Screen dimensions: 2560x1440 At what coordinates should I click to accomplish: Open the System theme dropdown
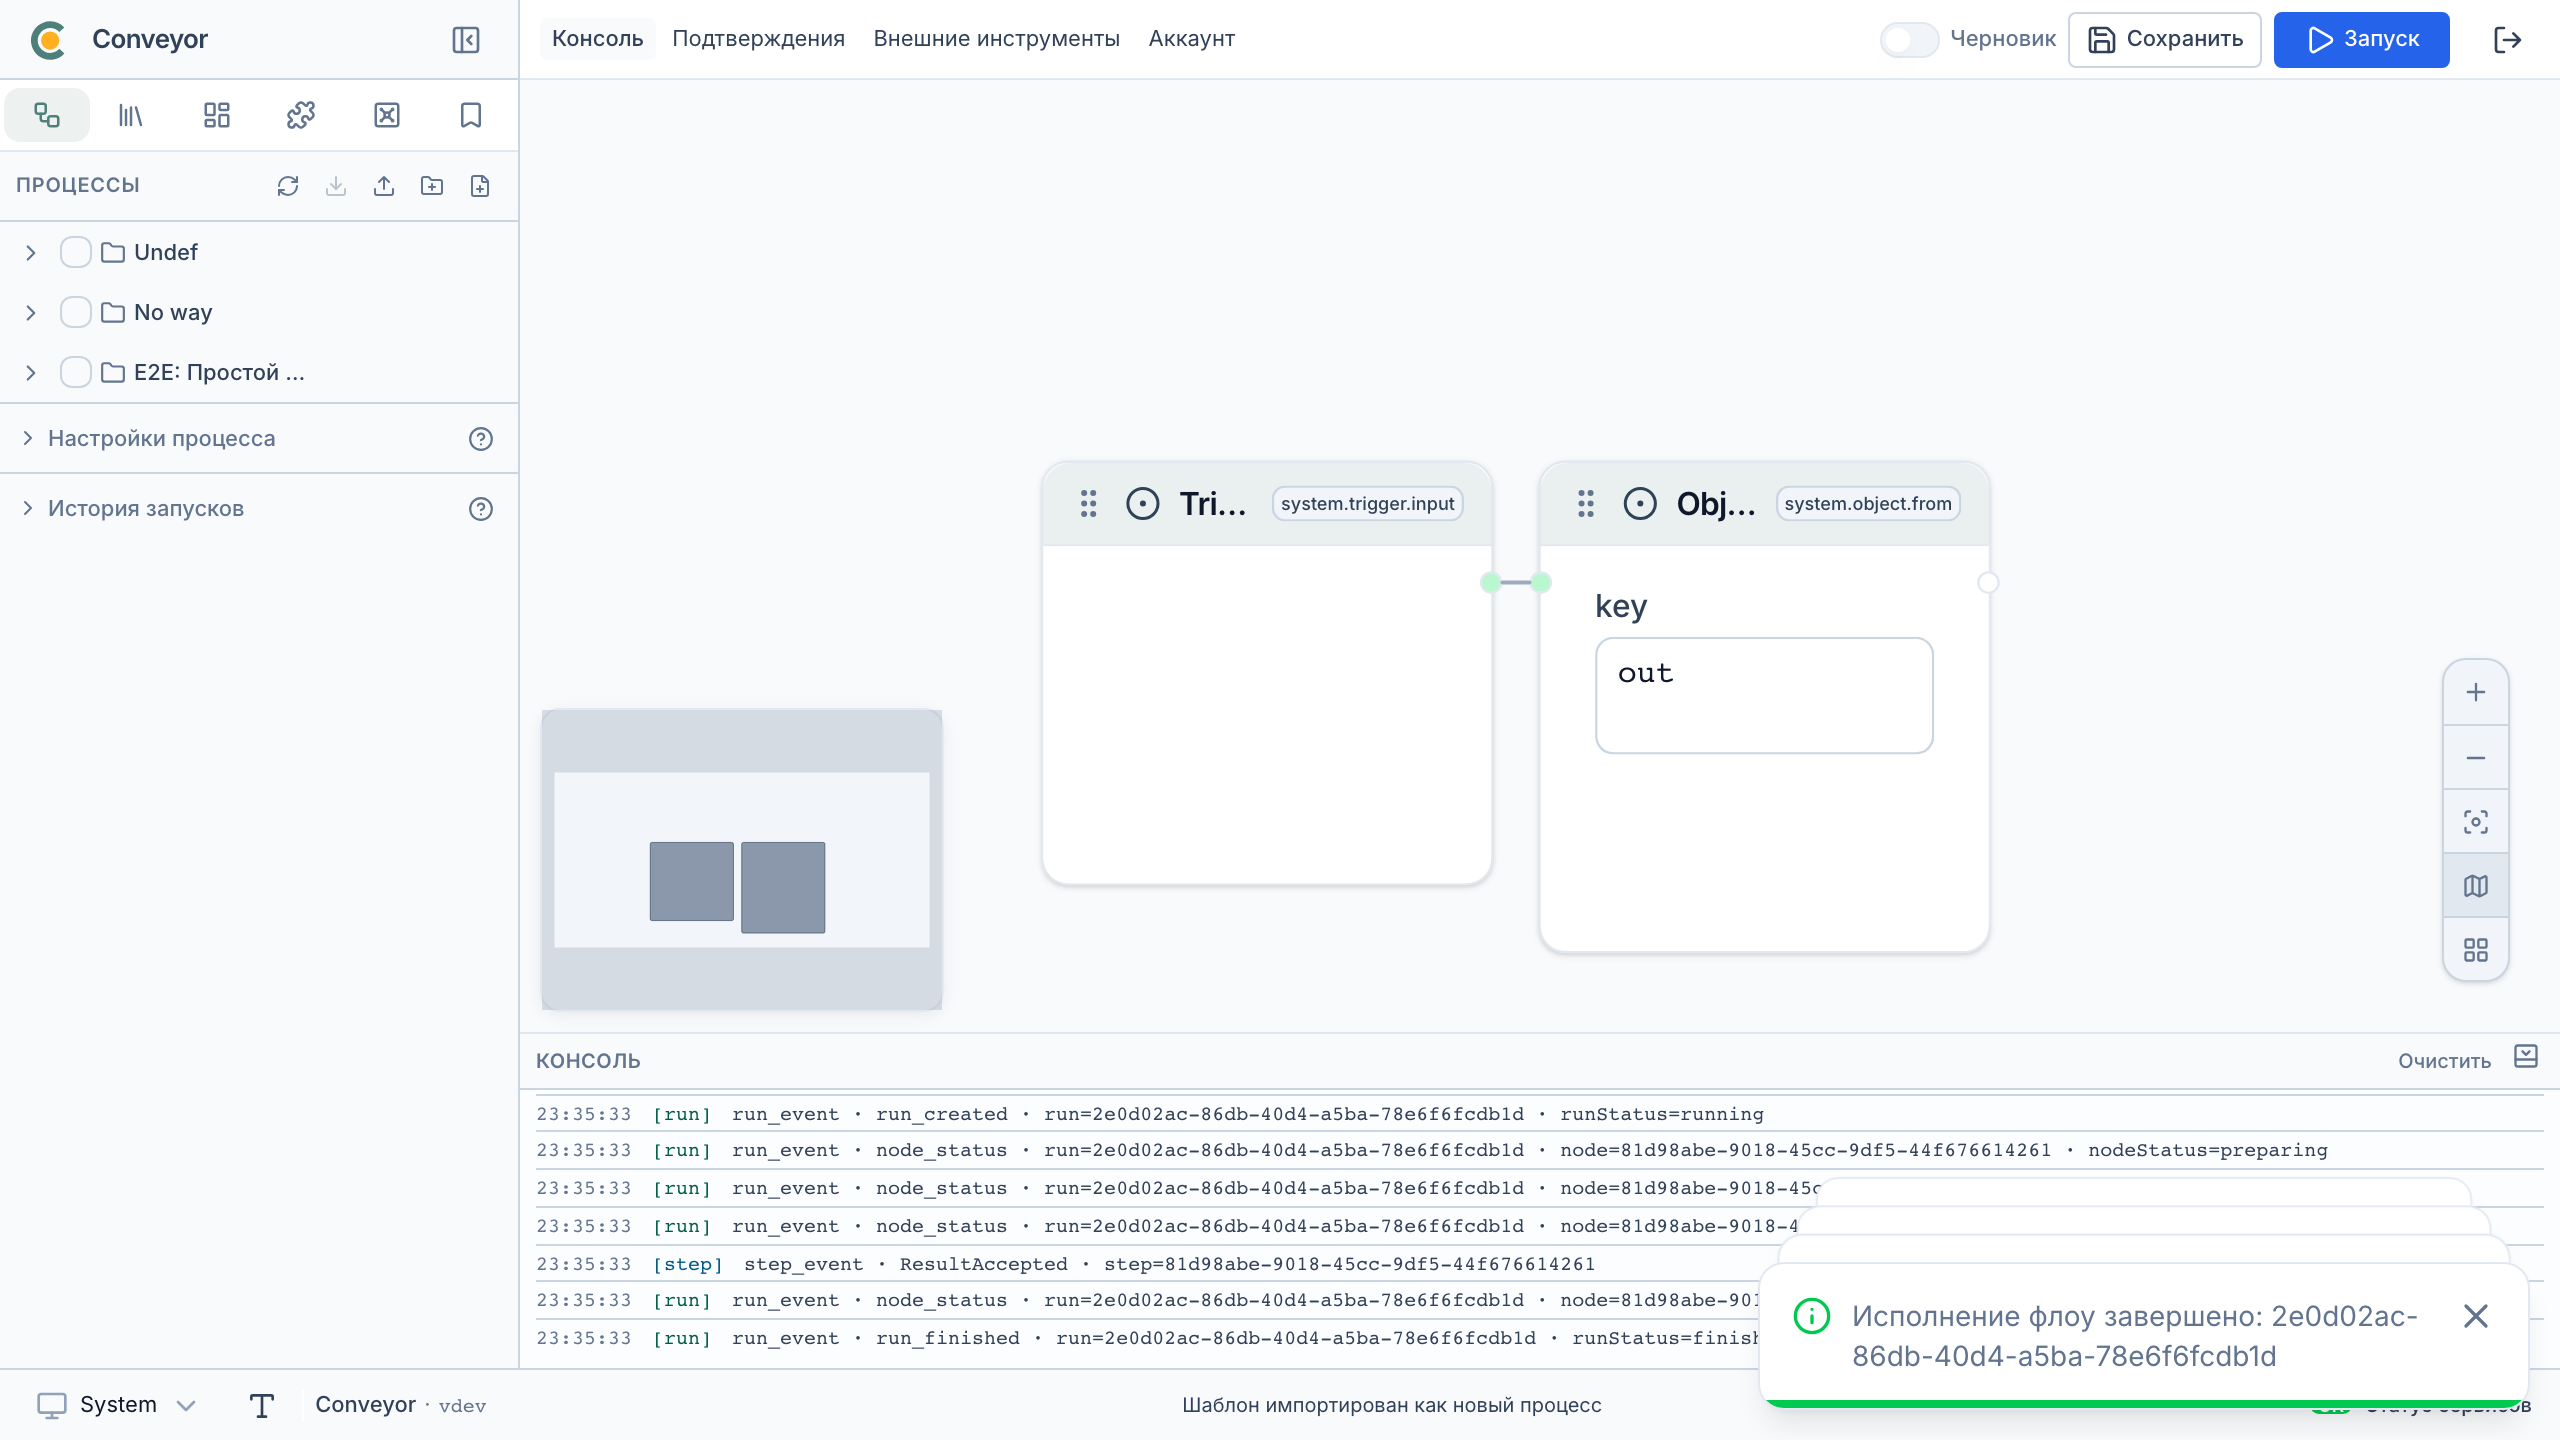click(117, 1405)
